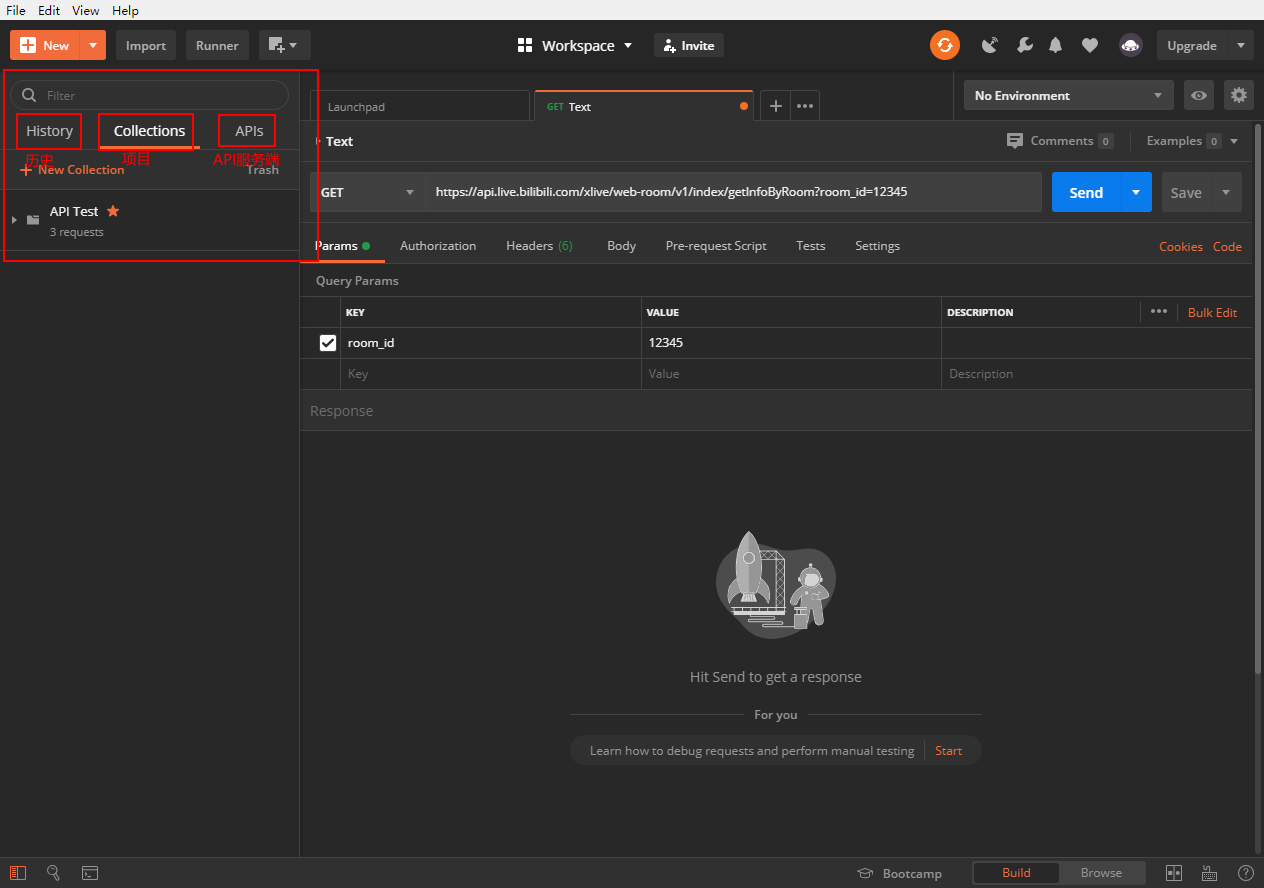Open the tab options ellipsis
This screenshot has height=888, width=1264.
805,106
